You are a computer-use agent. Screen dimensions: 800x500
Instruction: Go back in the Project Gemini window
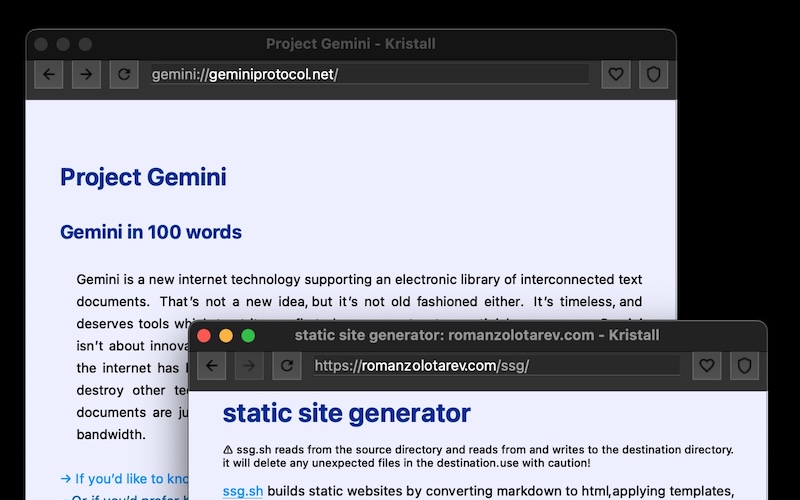coord(49,74)
